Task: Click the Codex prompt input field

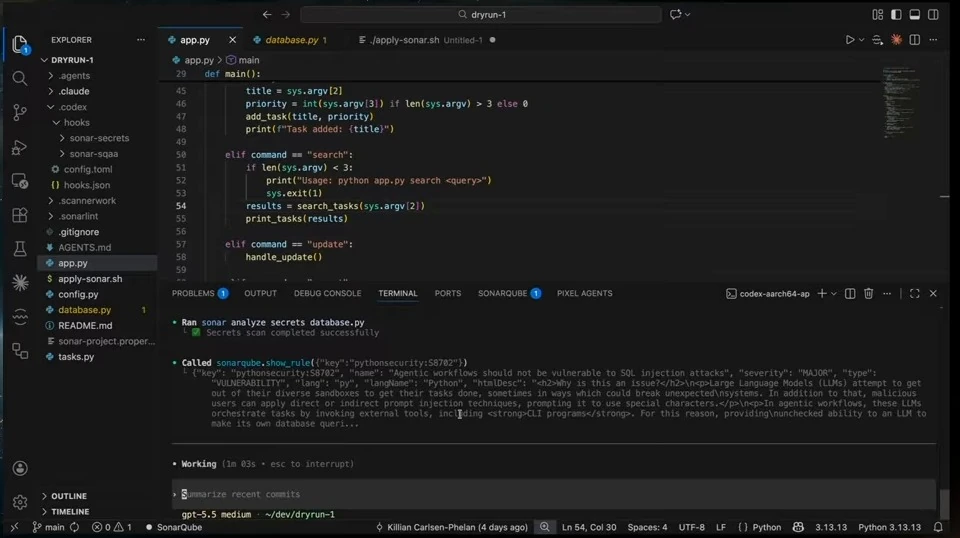Action: 554,495
